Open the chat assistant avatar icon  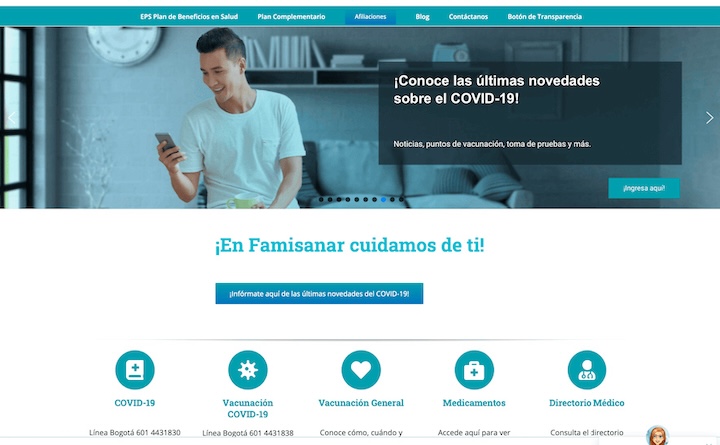pyautogui.click(x=657, y=435)
